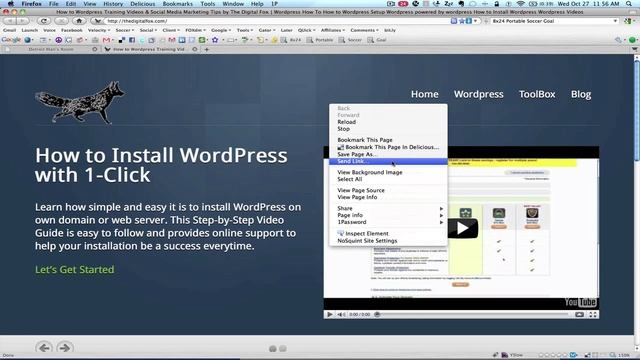Click the big play button on video
Image resolution: width=640 pixels, height=360 pixels.
[462, 229]
